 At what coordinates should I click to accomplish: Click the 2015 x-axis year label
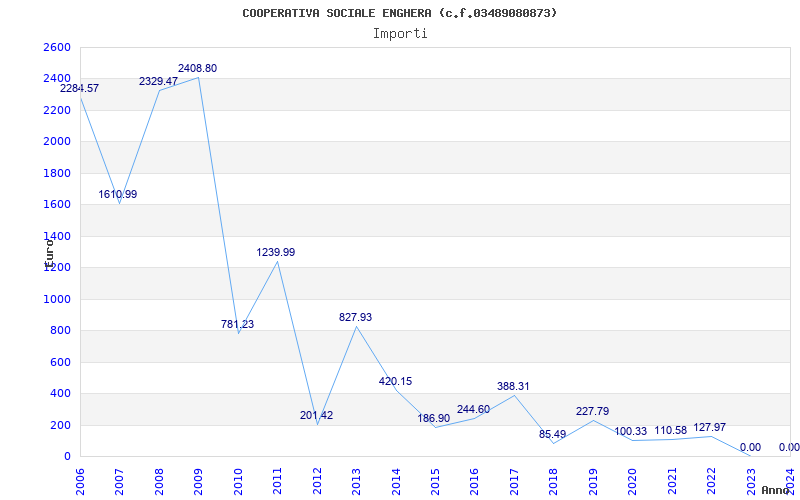435,482
